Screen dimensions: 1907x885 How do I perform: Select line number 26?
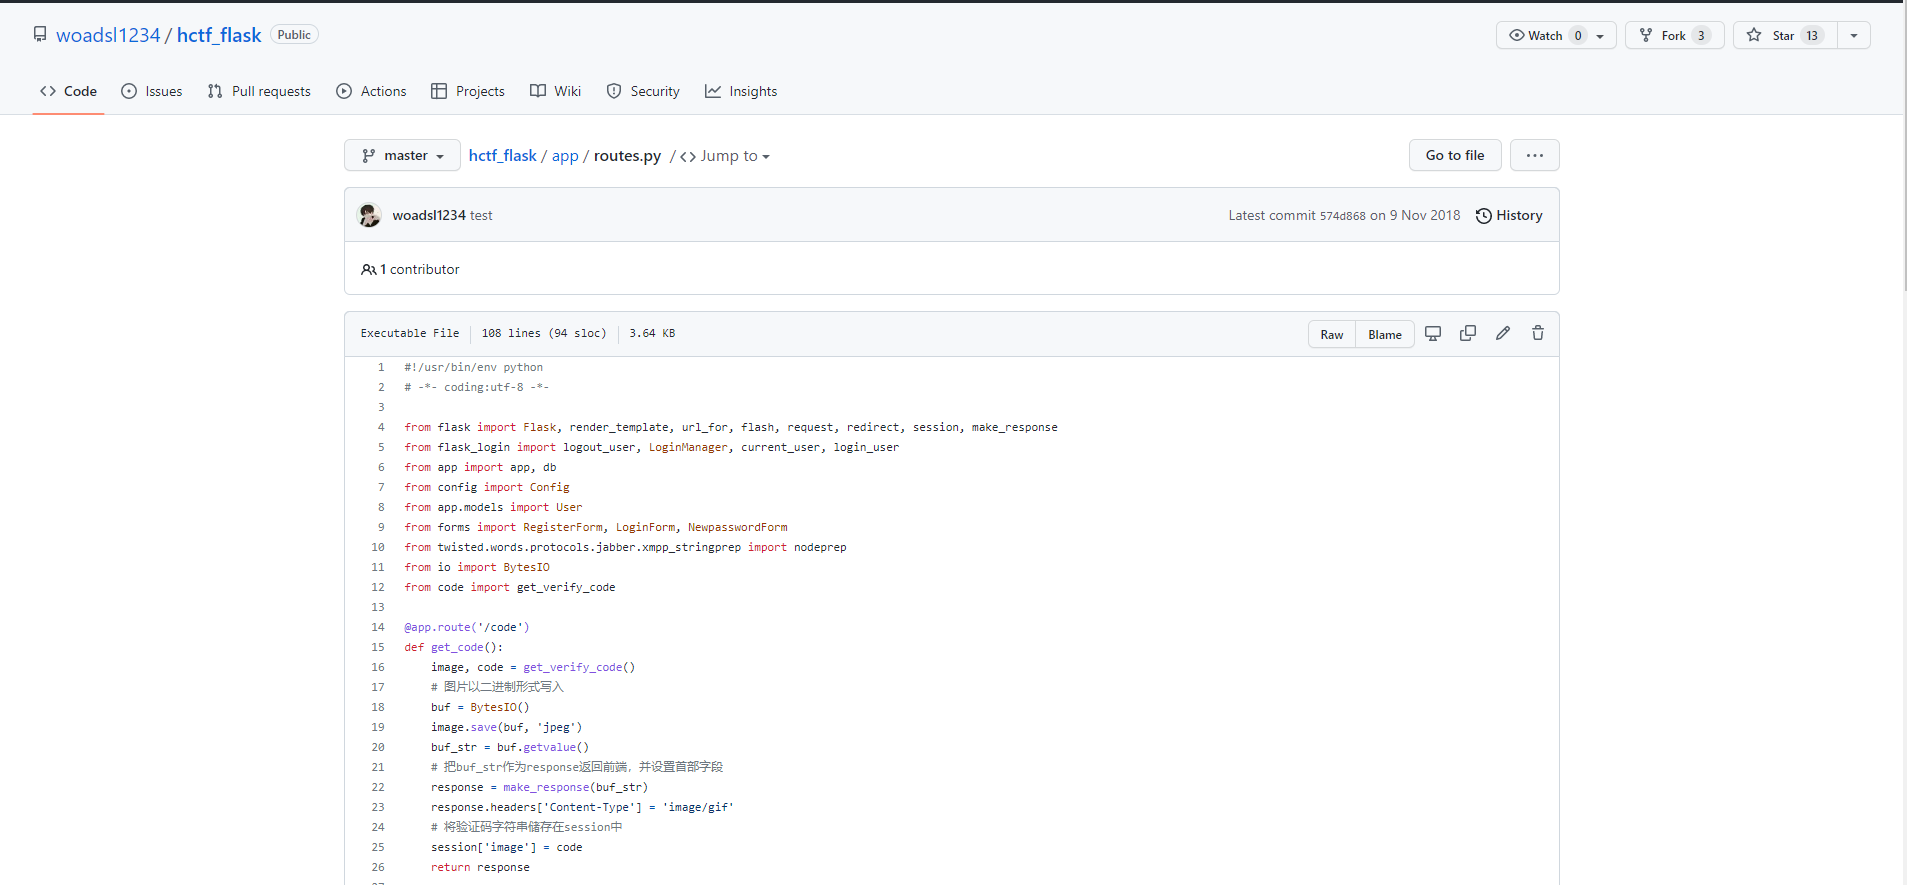378,867
